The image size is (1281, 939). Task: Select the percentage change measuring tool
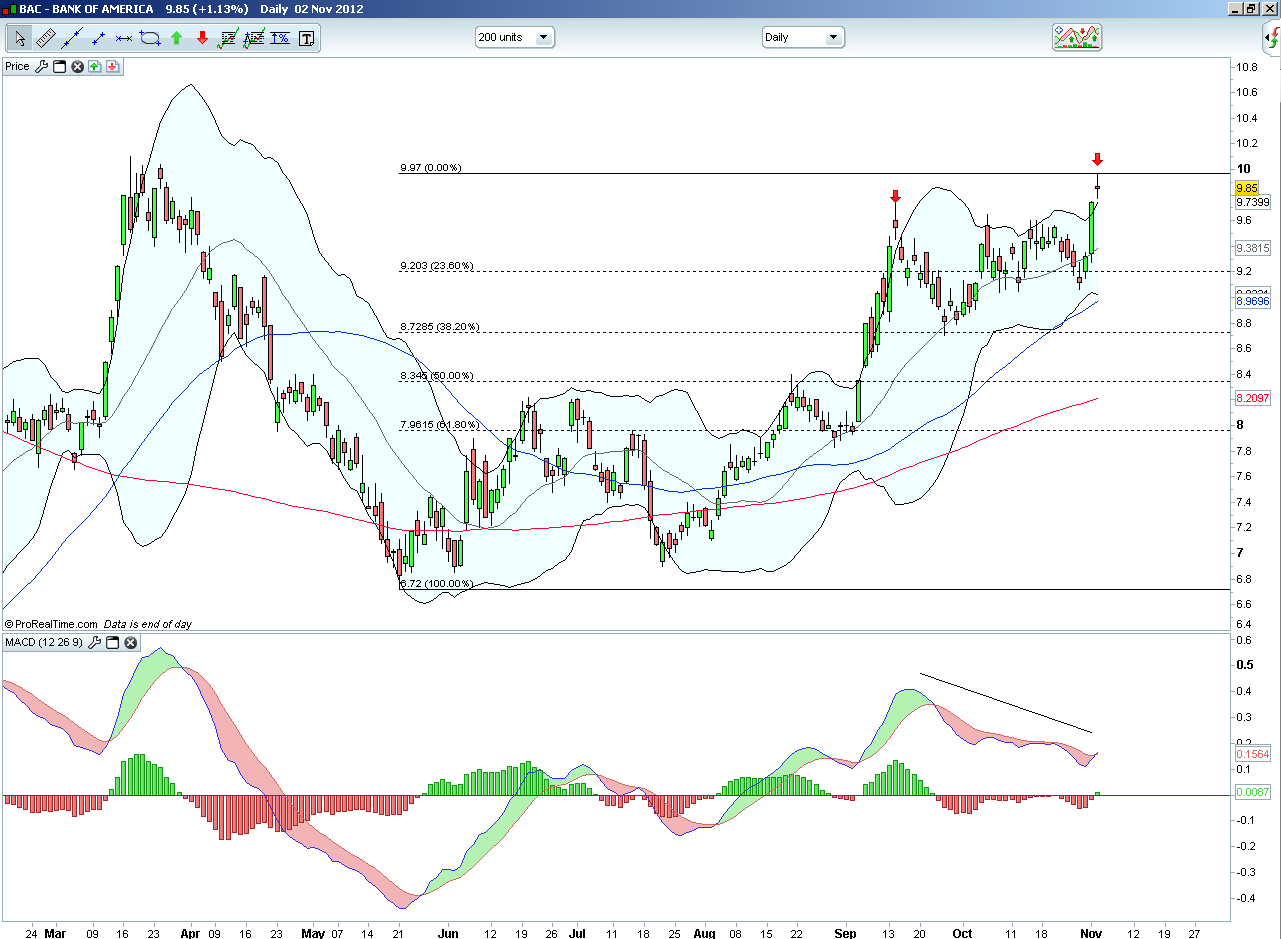click(280, 39)
